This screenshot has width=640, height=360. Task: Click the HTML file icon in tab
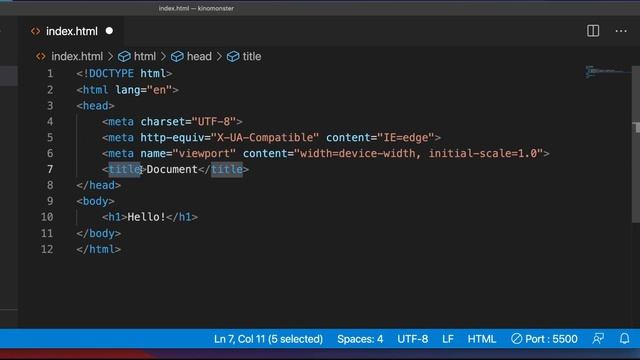click(36, 31)
